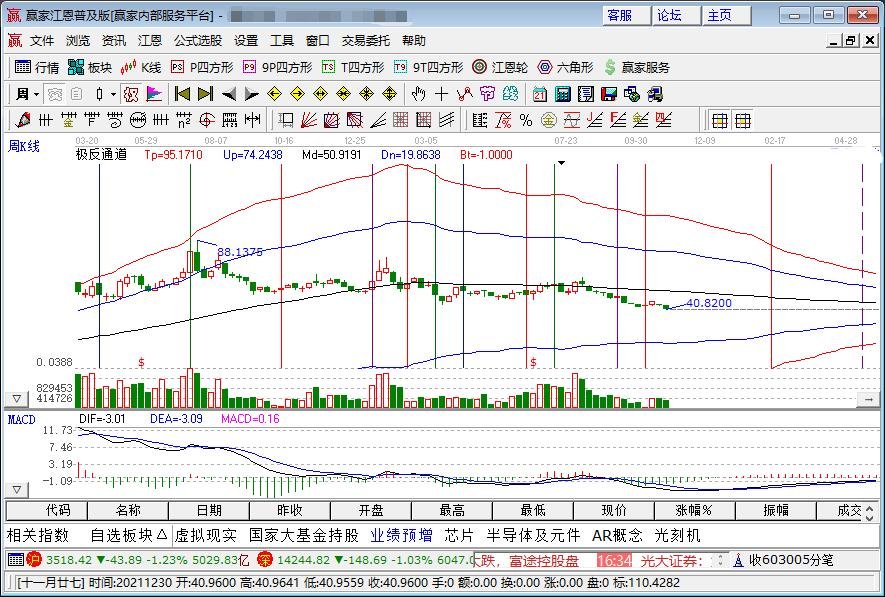
Task: Open the candlestick style dropdown arrow
Action: (113, 94)
